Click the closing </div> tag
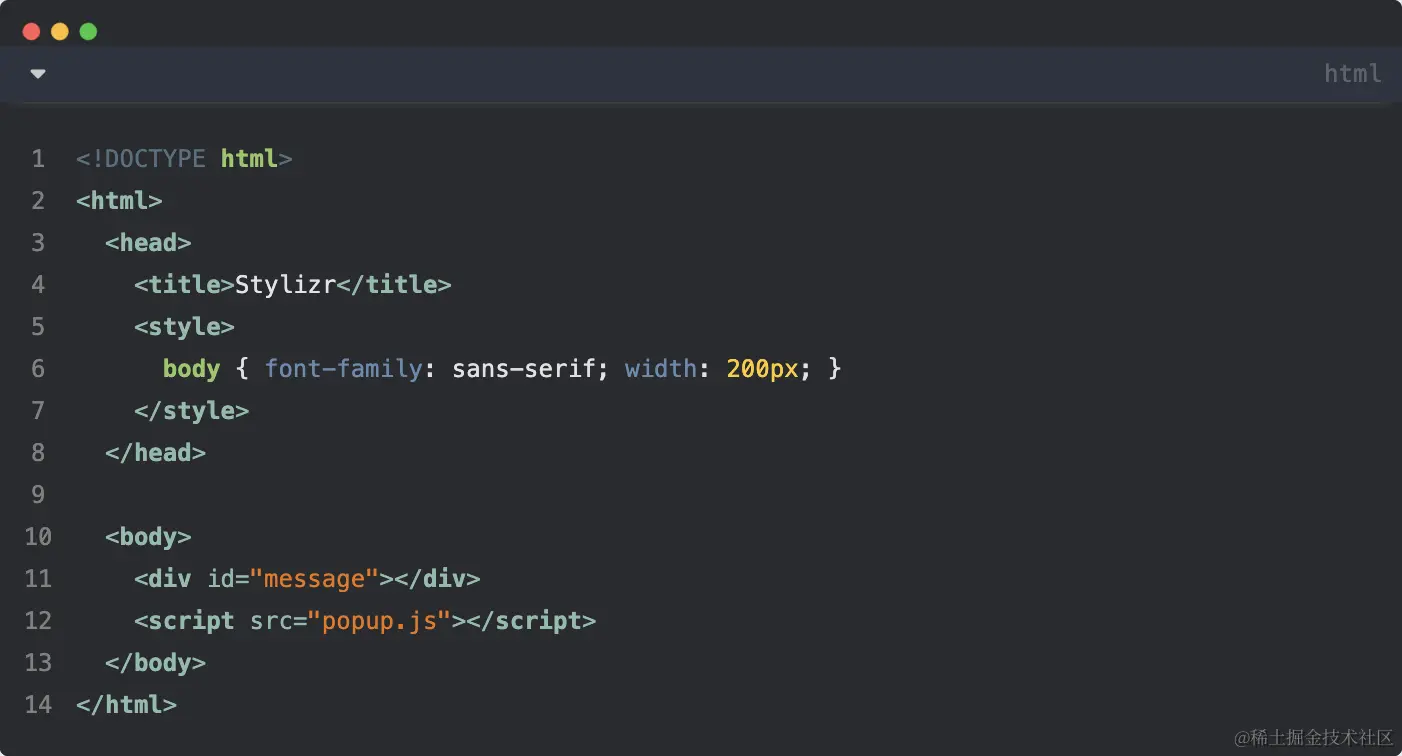 (x=437, y=579)
